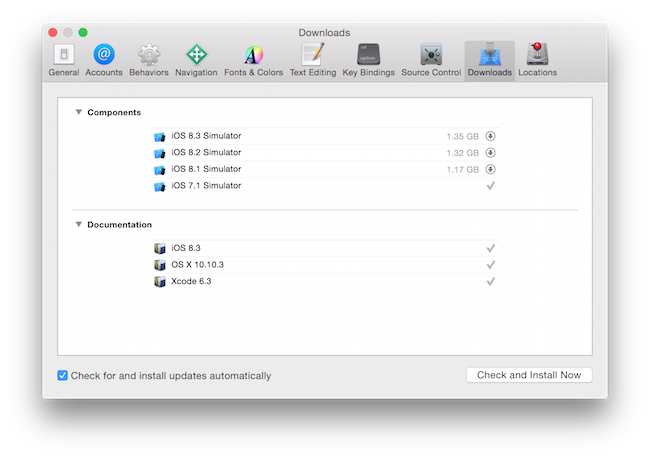Viewport: 650px width, 459px height.
Task: Open the Text Editing pane
Action: (313, 60)
